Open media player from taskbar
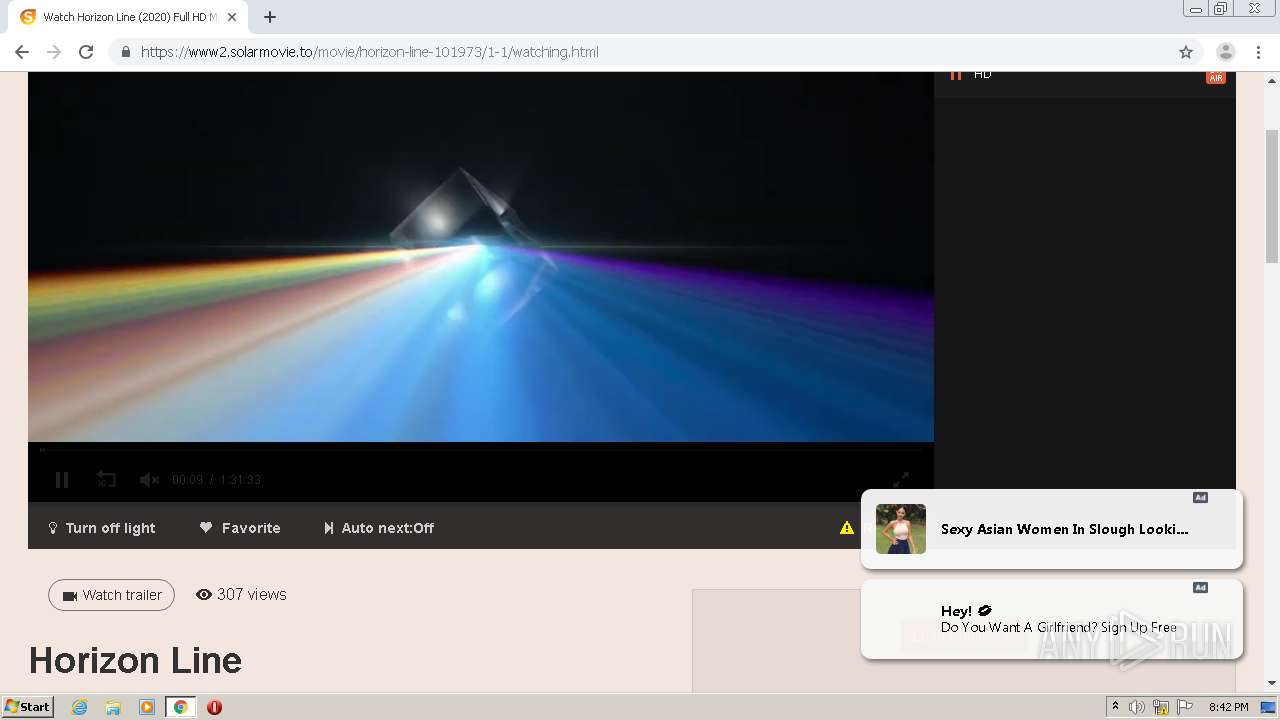 point(147,707)
